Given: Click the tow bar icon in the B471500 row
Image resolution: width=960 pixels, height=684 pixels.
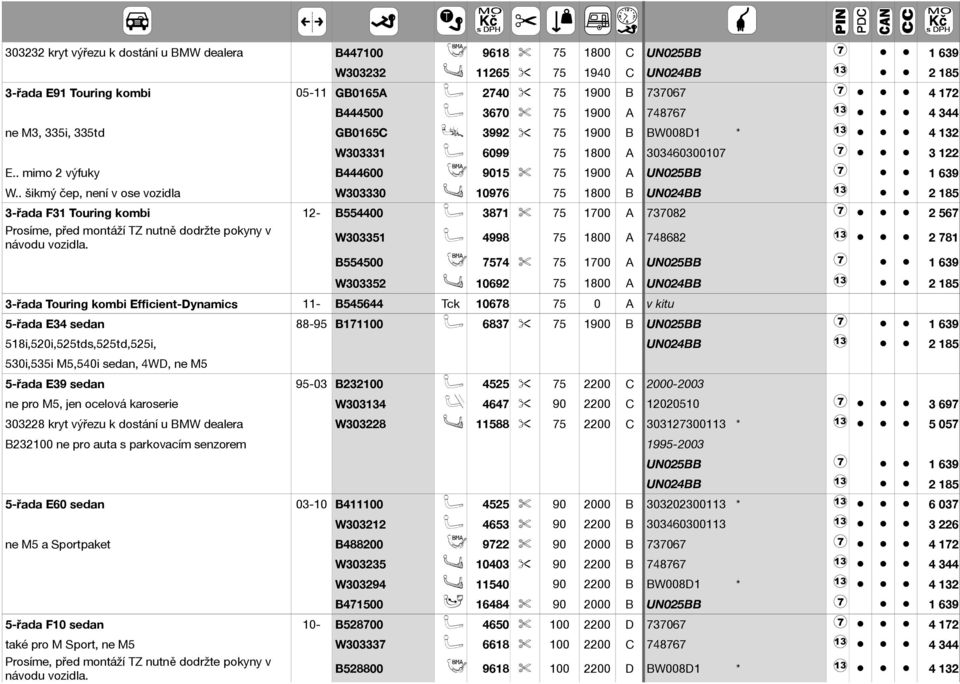Looking at the screenshot, I should (x=452, y=603).
